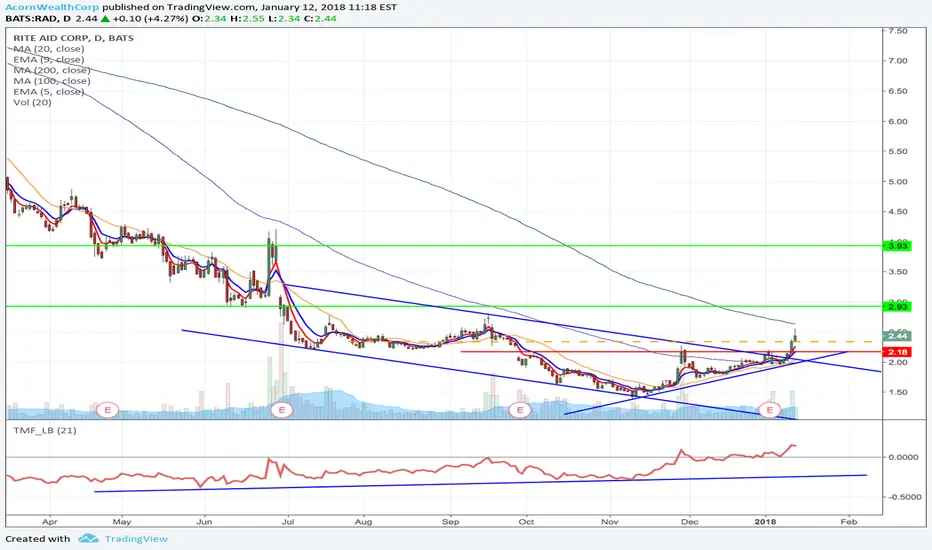Click the 0.0000 indicator axis label
The image size is (932, 550).
pyautogui.click(x=903, y=457)
